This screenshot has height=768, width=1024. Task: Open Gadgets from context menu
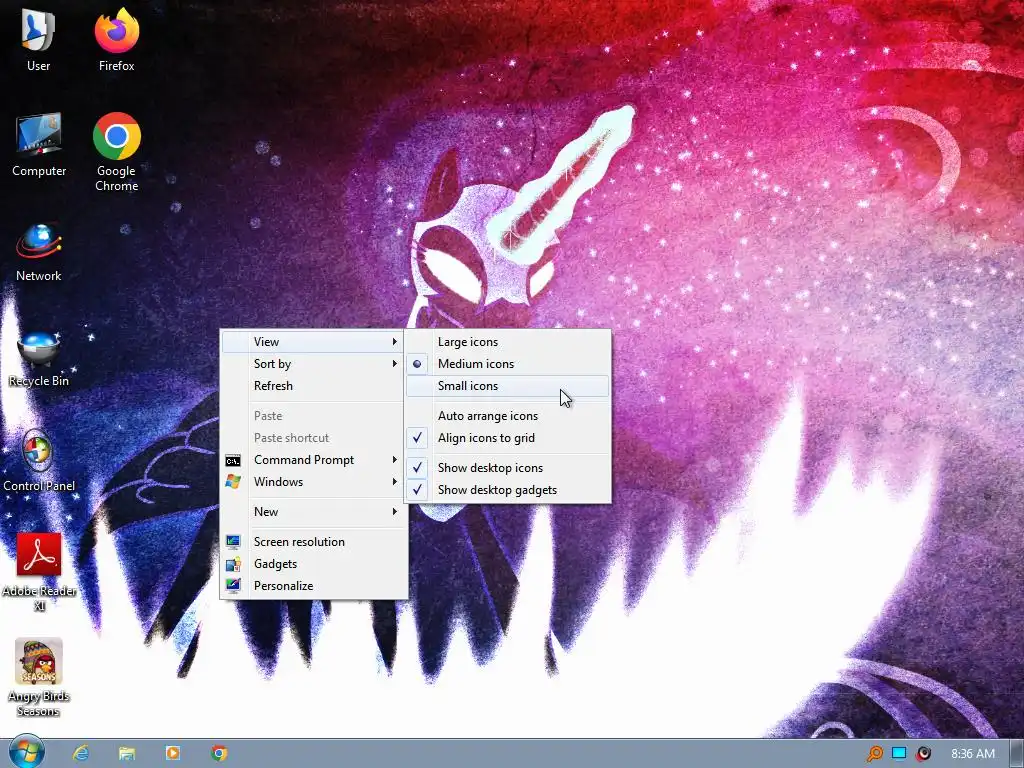click(x=313, y=564)
